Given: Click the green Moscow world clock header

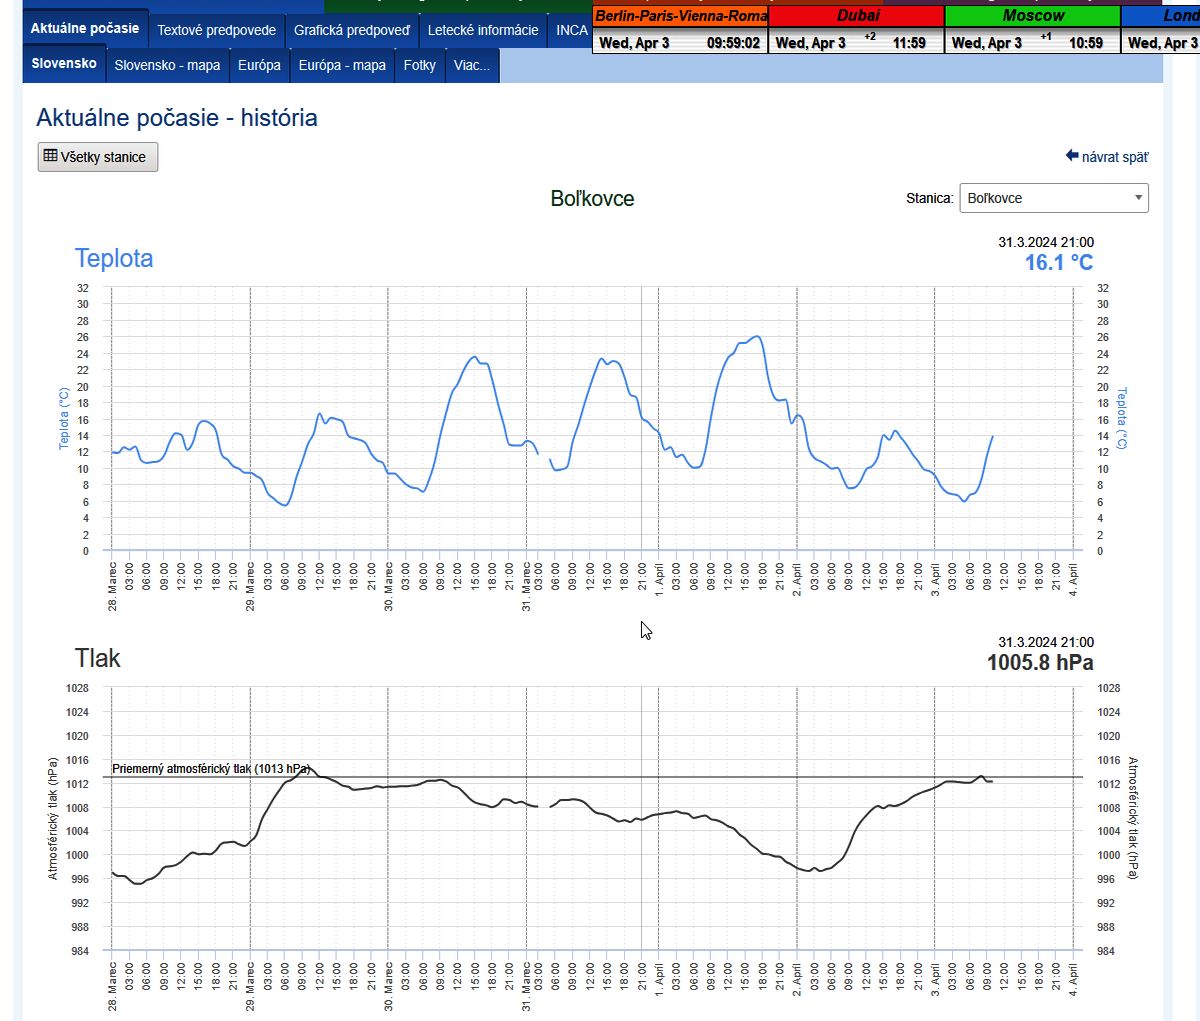Looking at the screenshot, I should click(x=1032, y=16).
